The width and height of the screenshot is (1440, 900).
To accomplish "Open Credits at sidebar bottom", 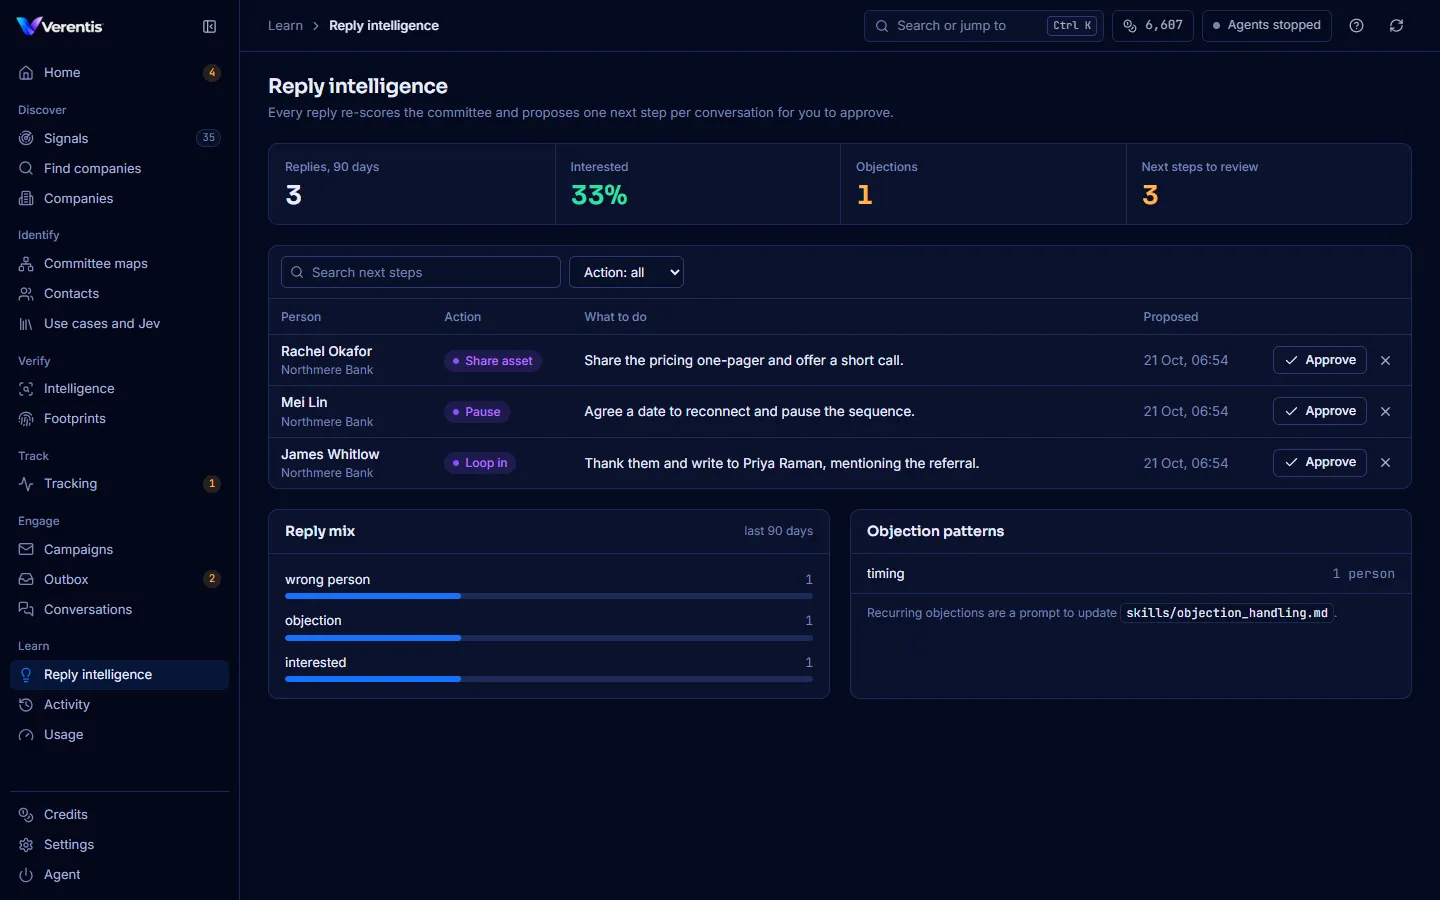I will pyautogui.click(x=120, y=814).
